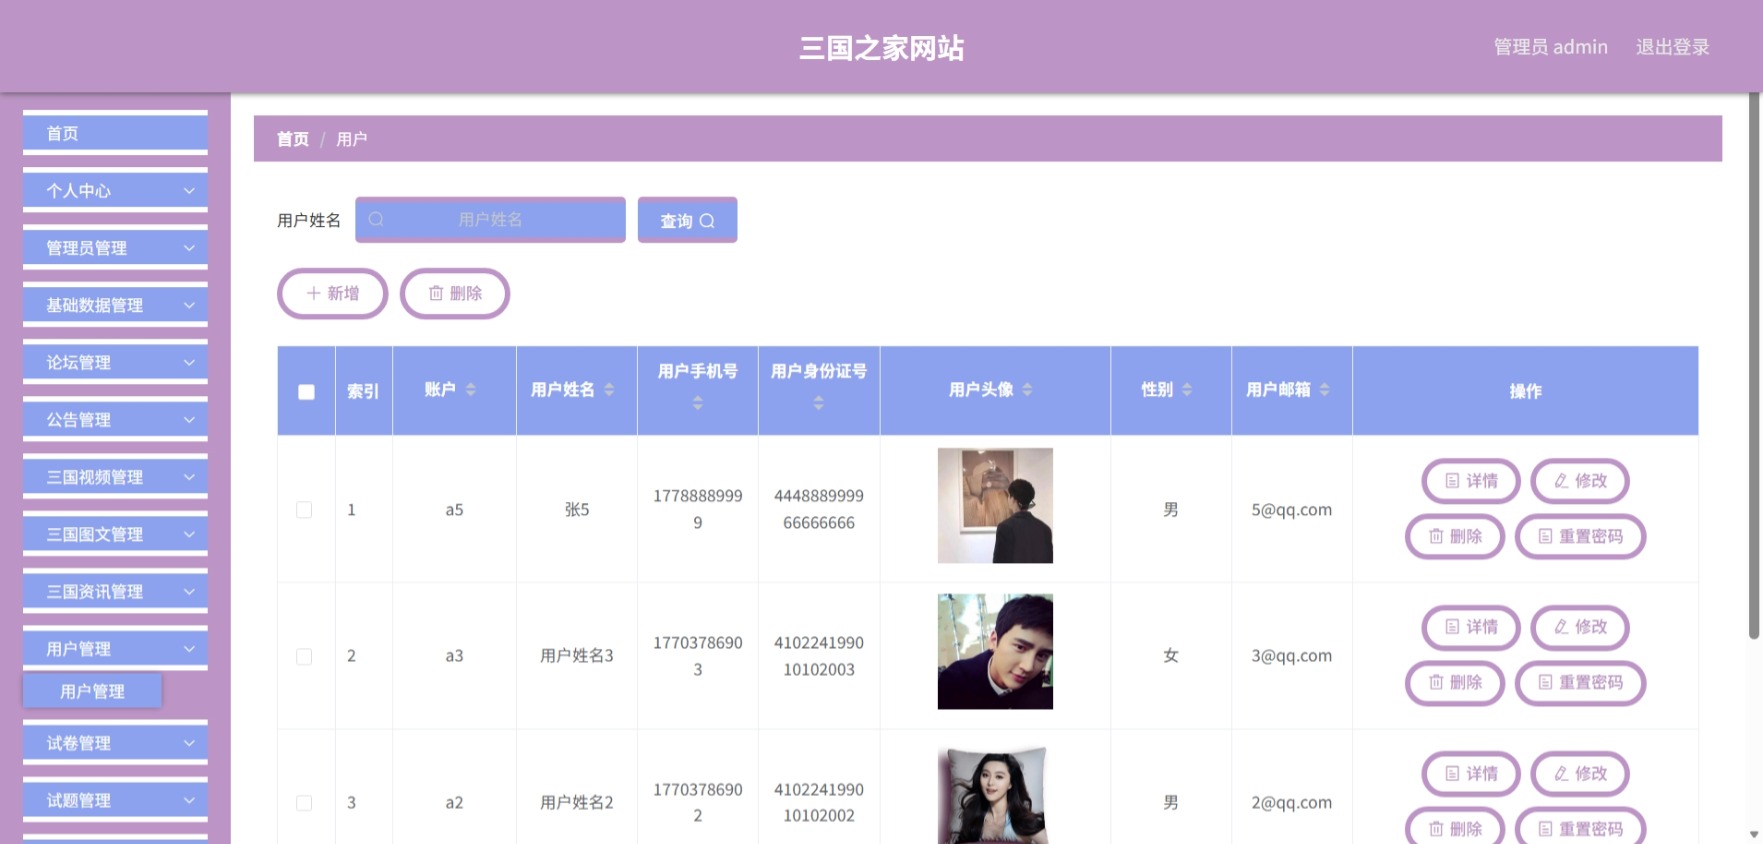
Task: Open 试卷管理 sidebar menu
Action: click(115, 743)
